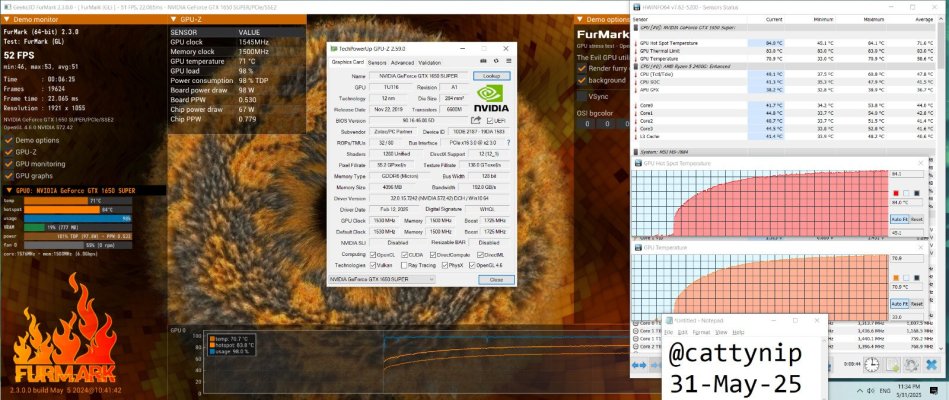Click the Hot Spot graph maximum value field
Viewport: 949px width, 400px height.
tap(907, 174)
